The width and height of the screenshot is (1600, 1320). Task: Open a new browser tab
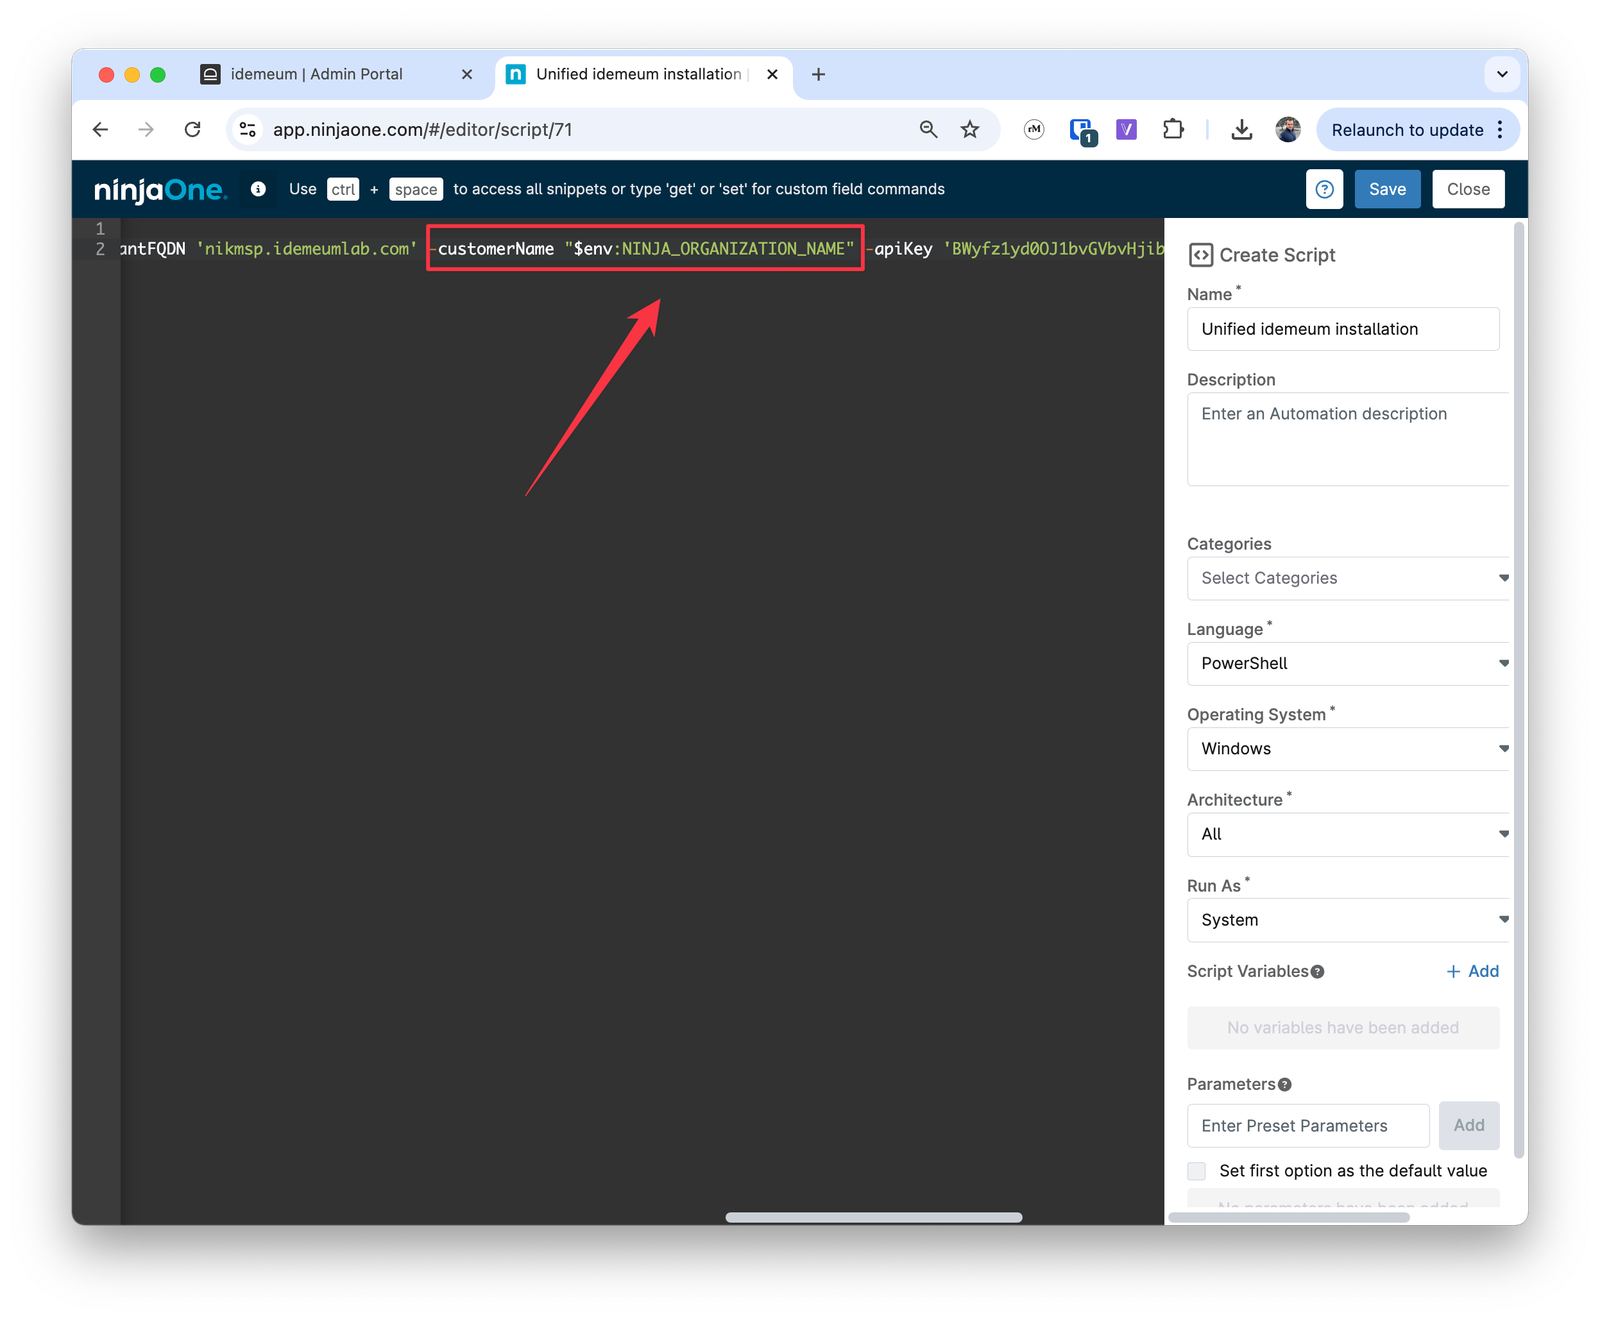pos(818,74)
